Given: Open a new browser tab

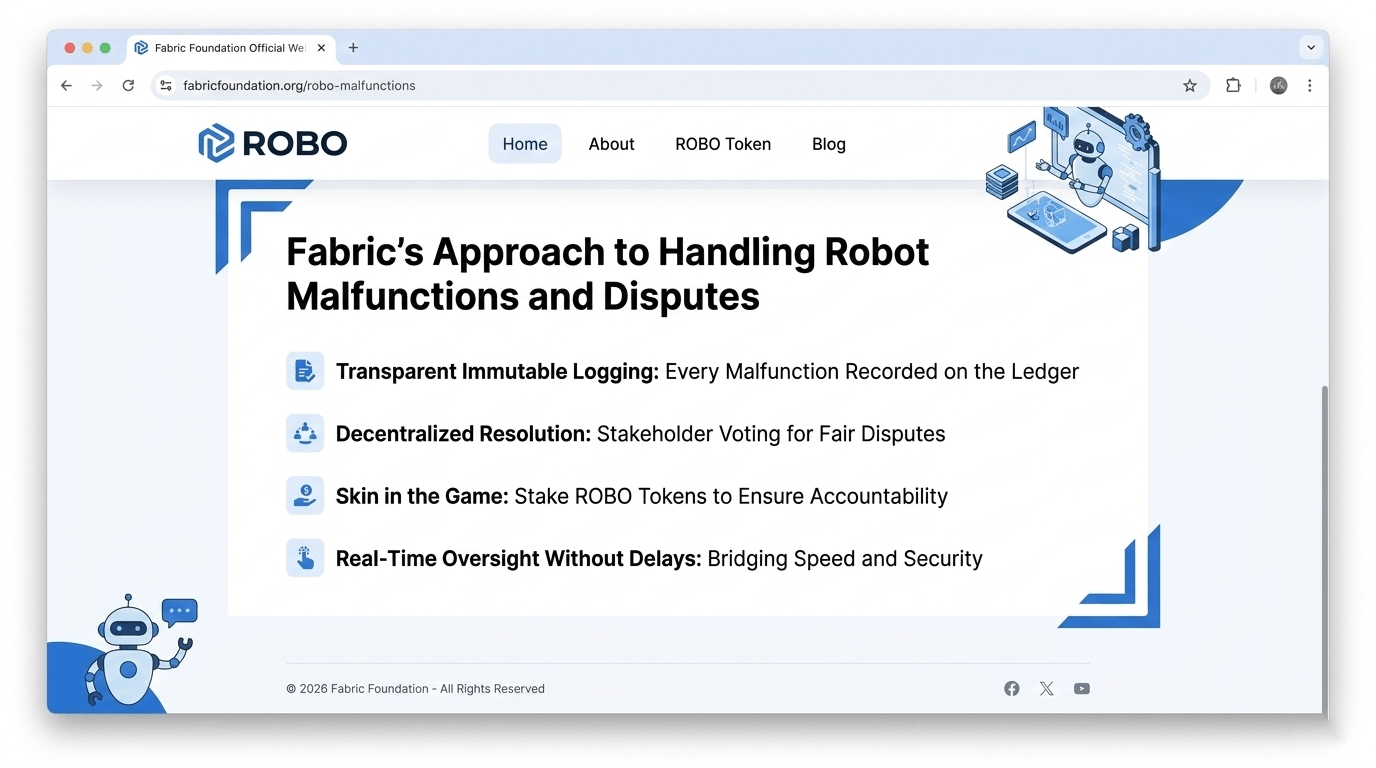Looking at the screenshot, I should tap(353, 48).
